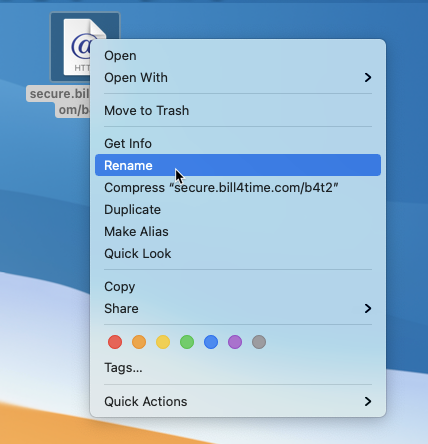Choose Open from the context menu
The width and height of the screenshot is (428, 444).
(x=238, y=56)
